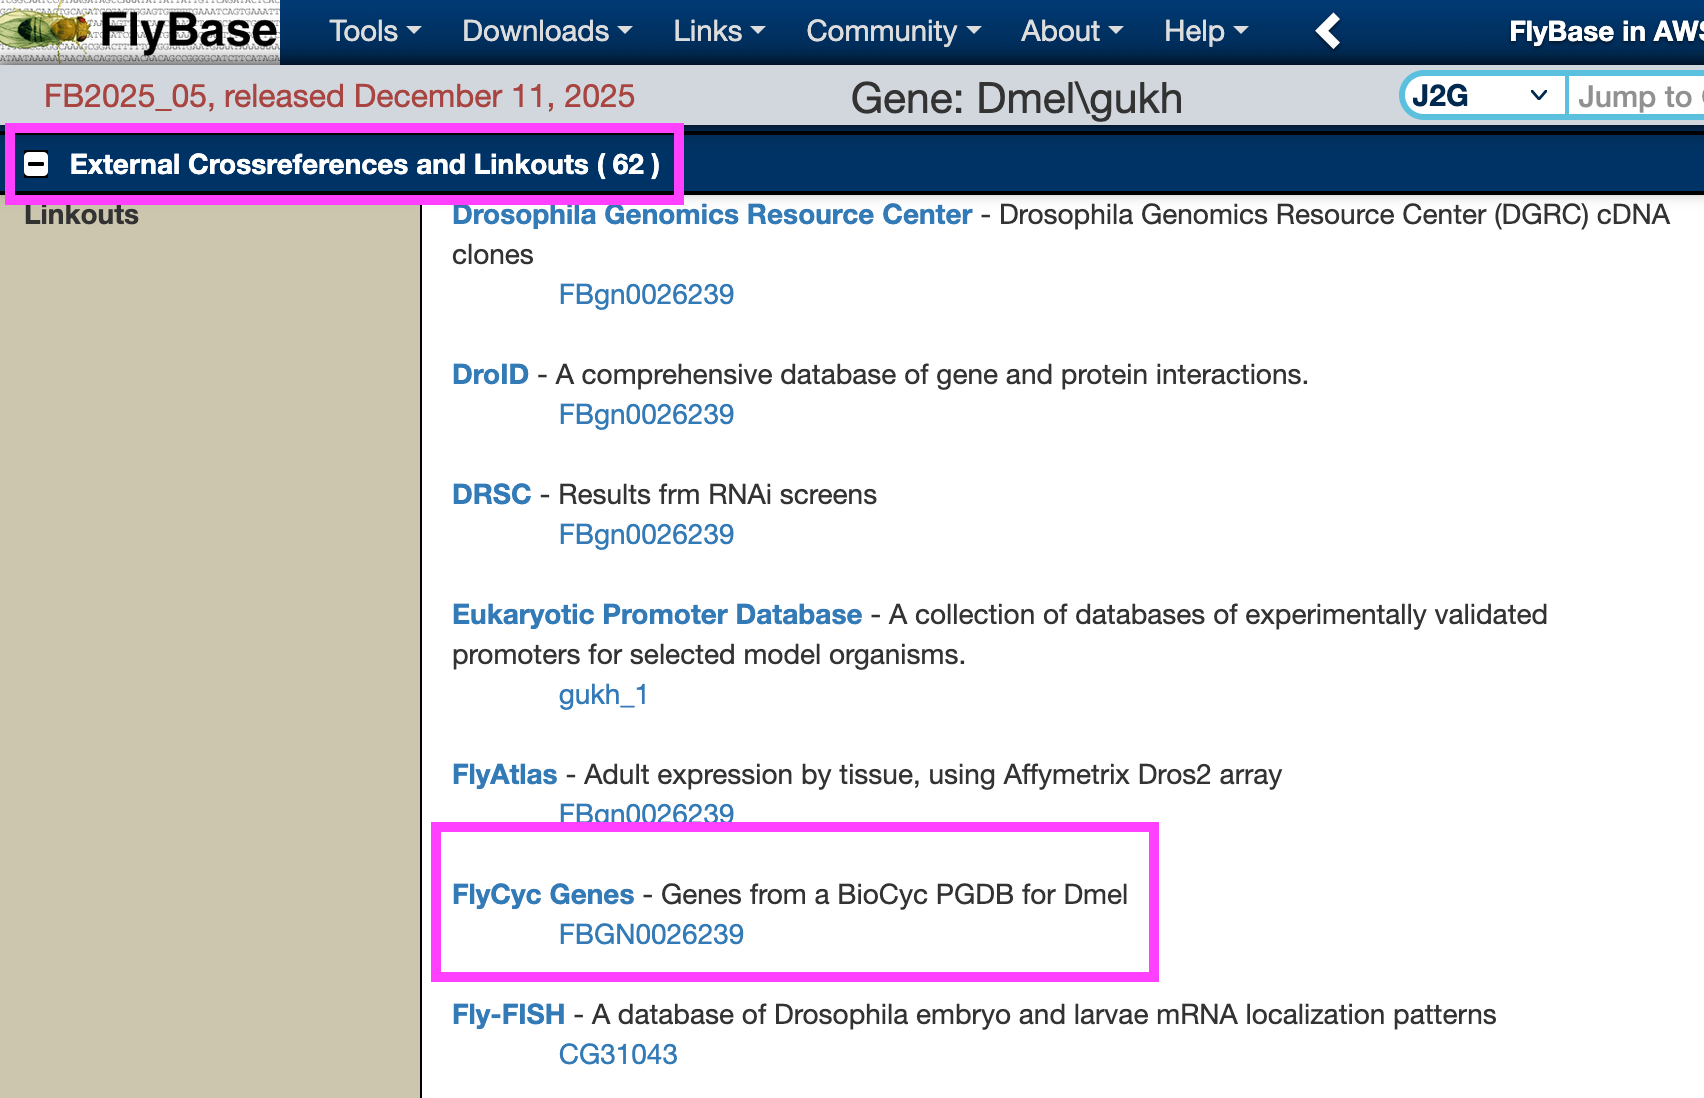Open the Help menu
Image resolution: width=1704 pixels, height=1098 pixels.
(1206, 31)
